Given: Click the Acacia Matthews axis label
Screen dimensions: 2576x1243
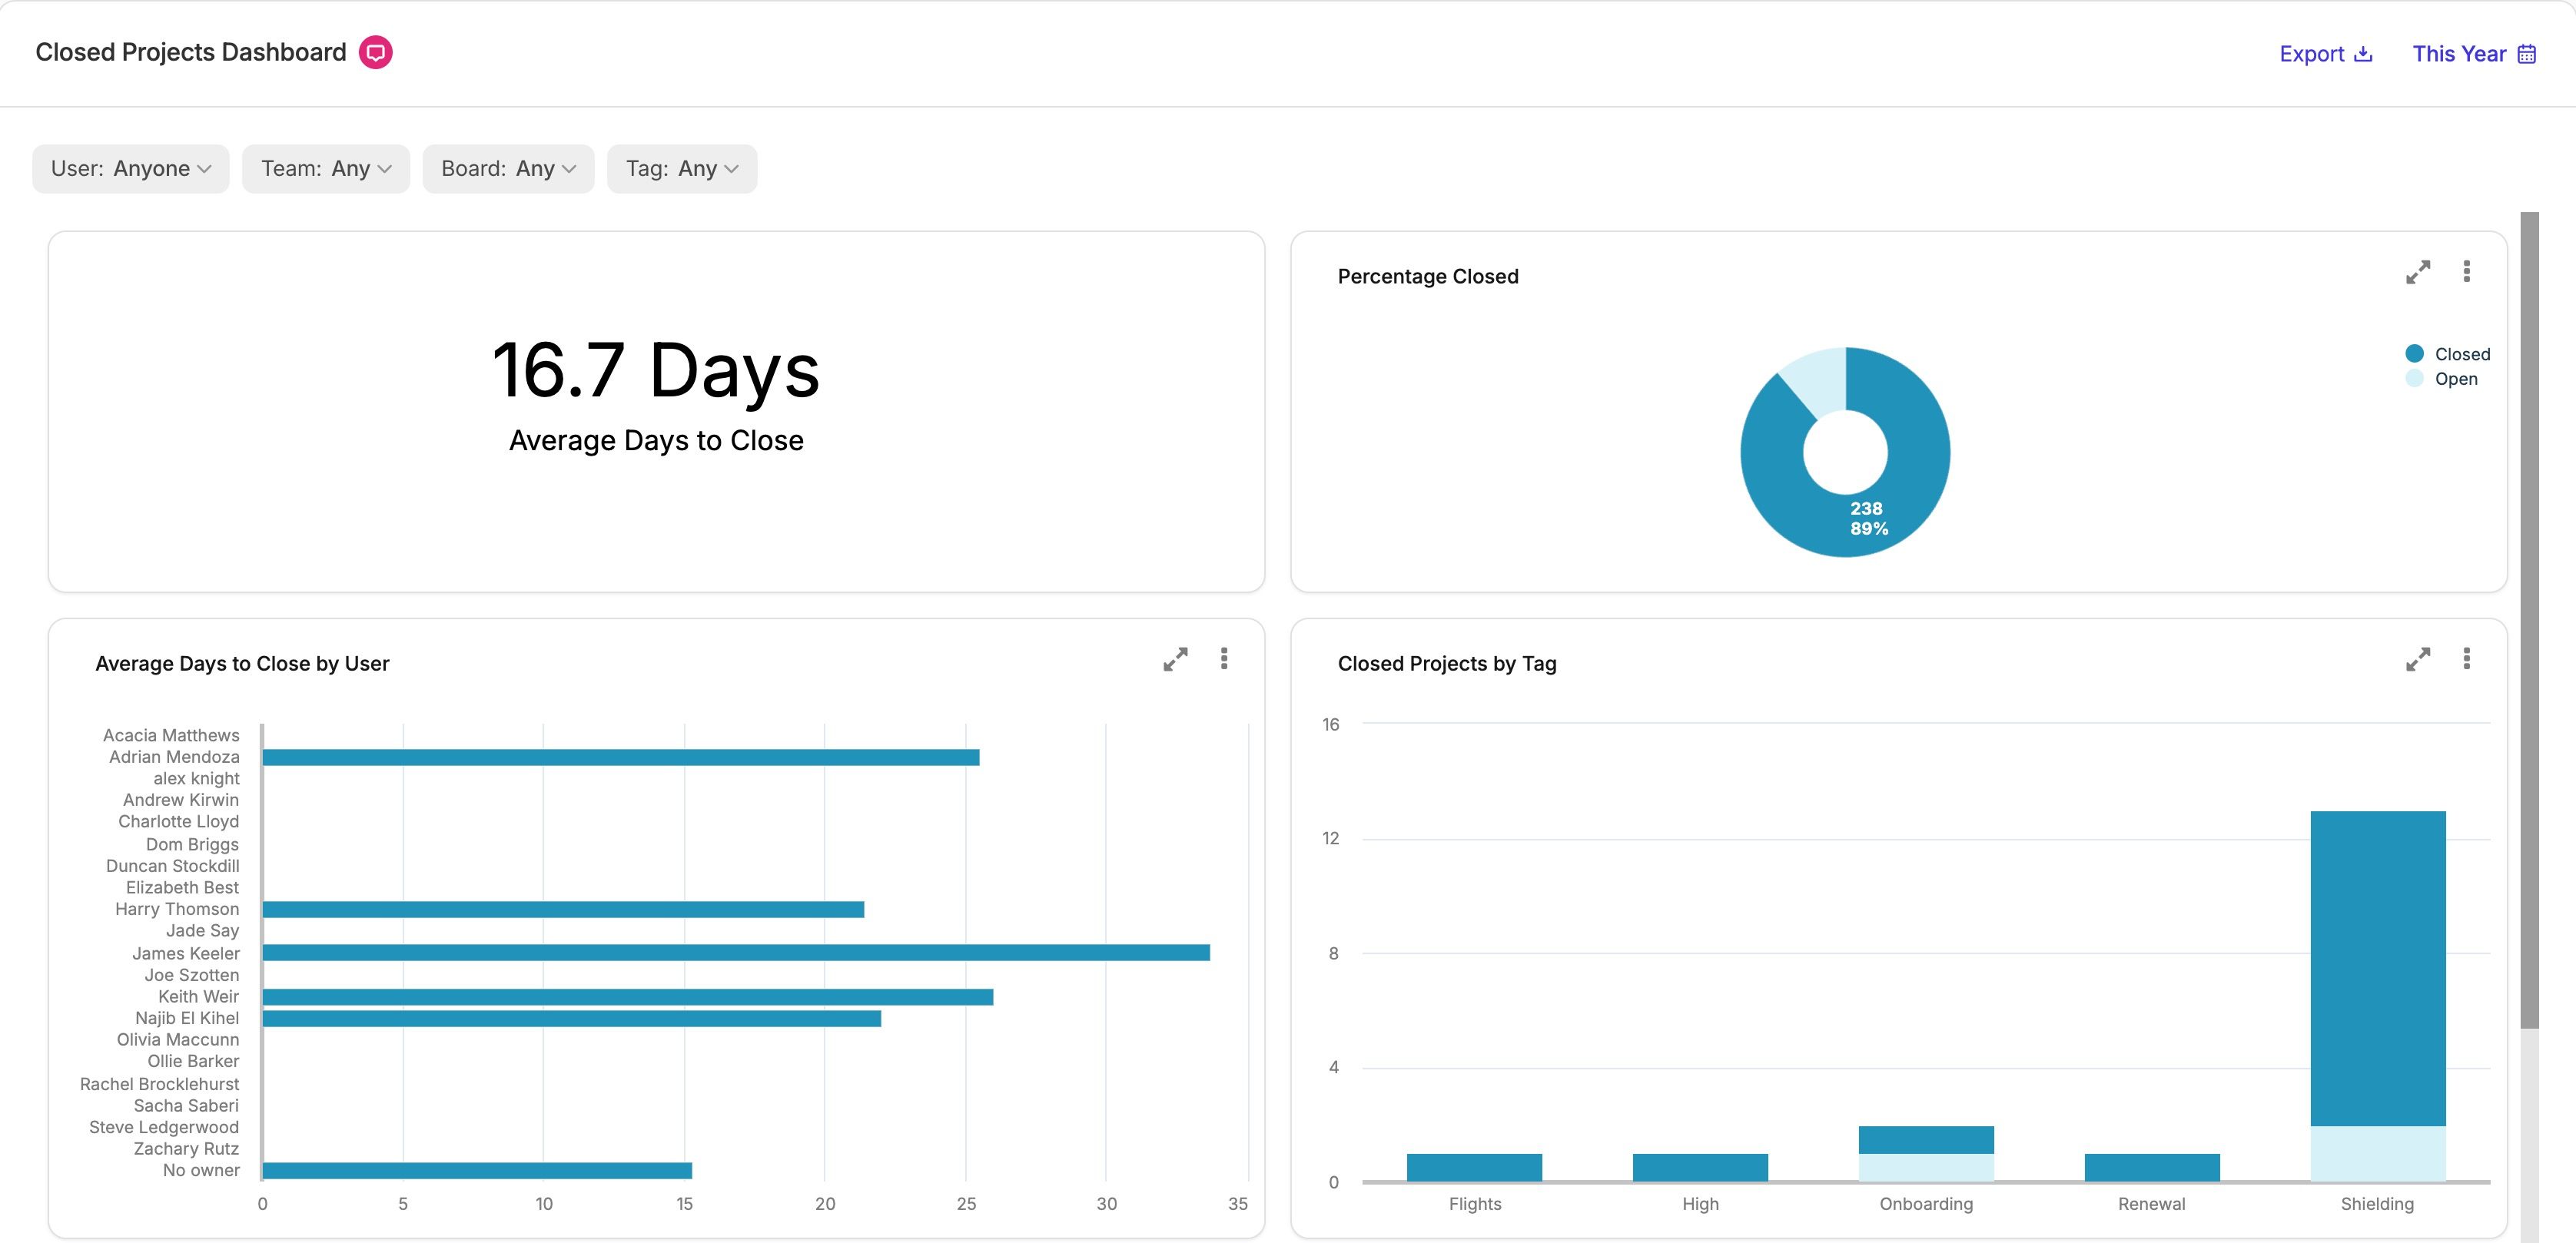Looking at the screenshot, I should tap(171, 736).
